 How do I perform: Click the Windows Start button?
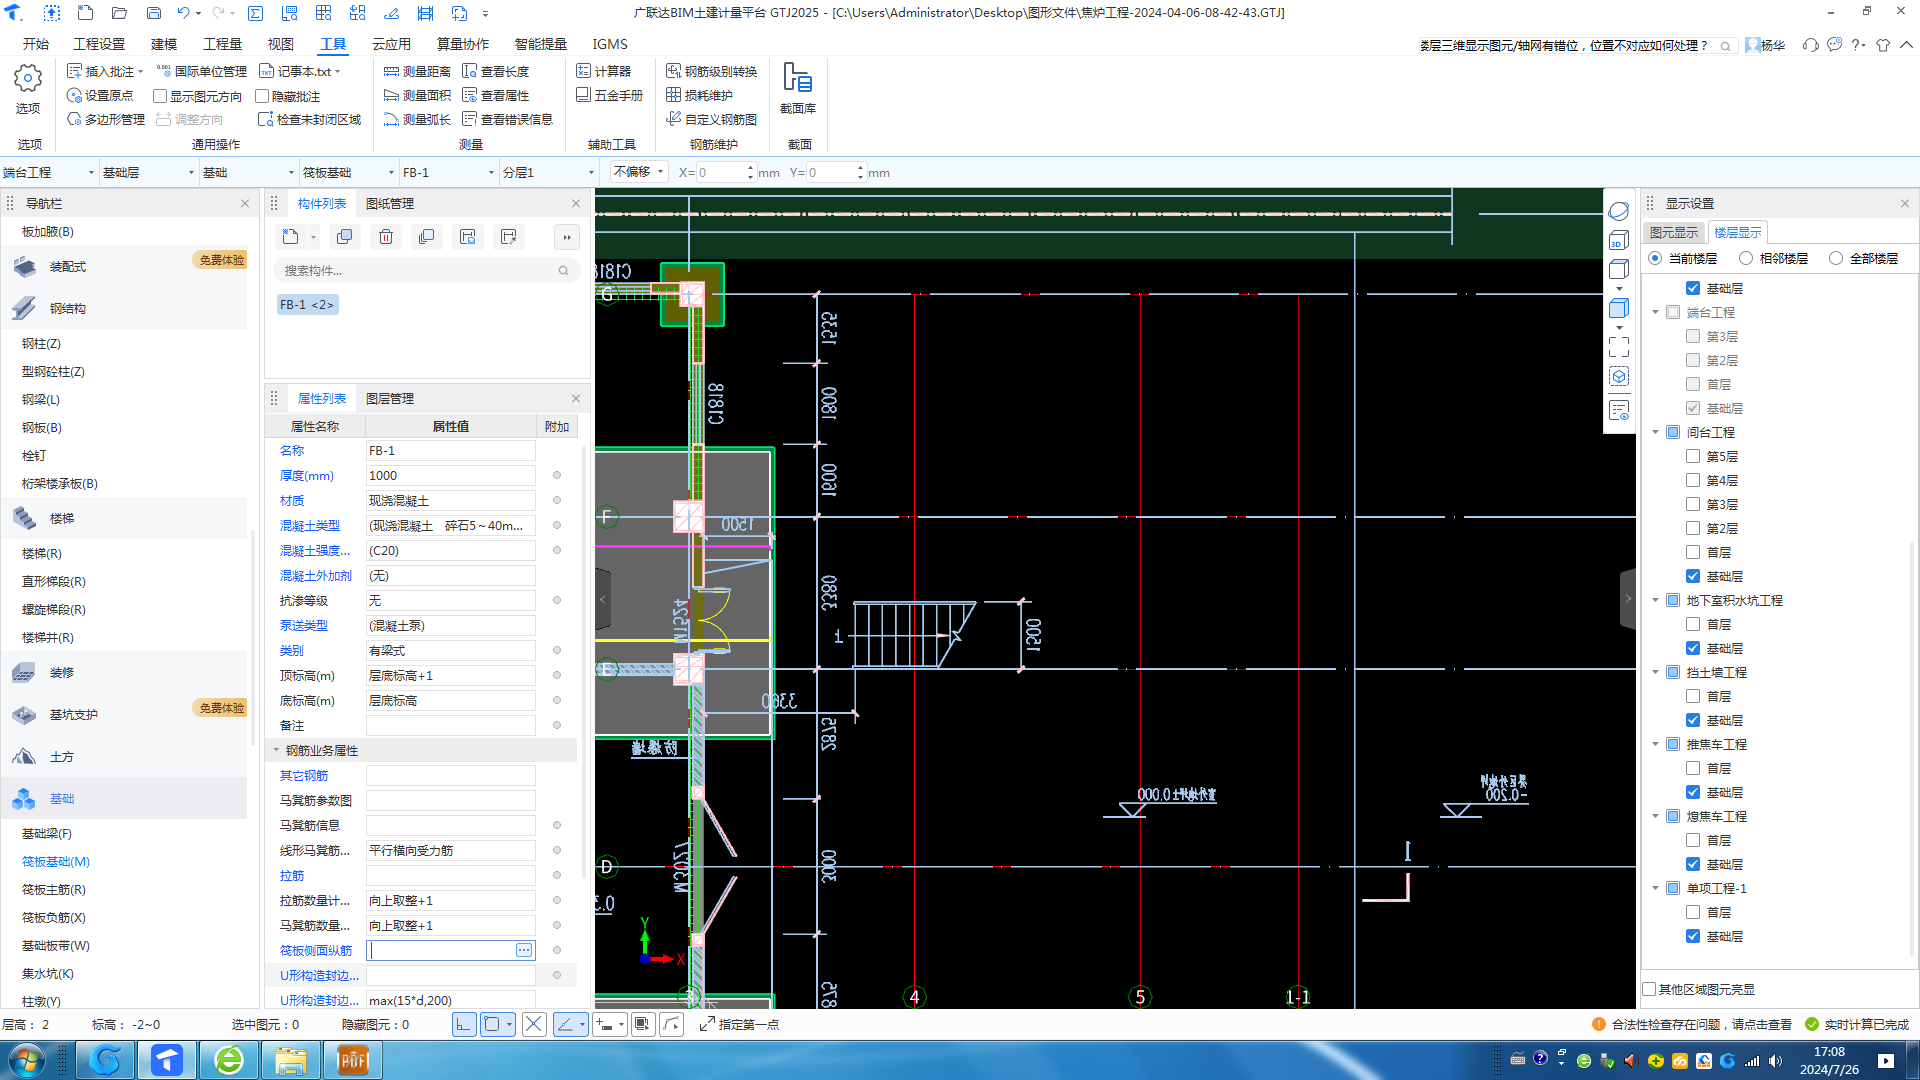click(x=27, y=1060)
